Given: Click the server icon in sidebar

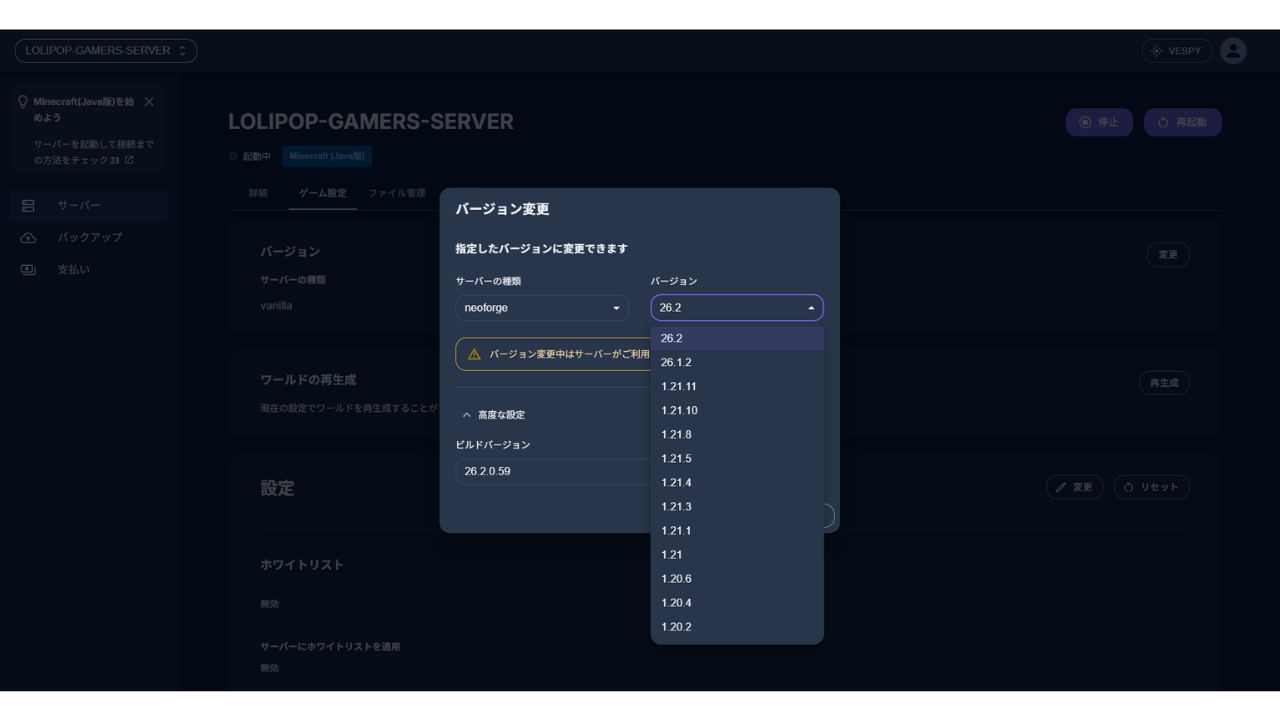Looking at the screenshot, I should point(28,205).
